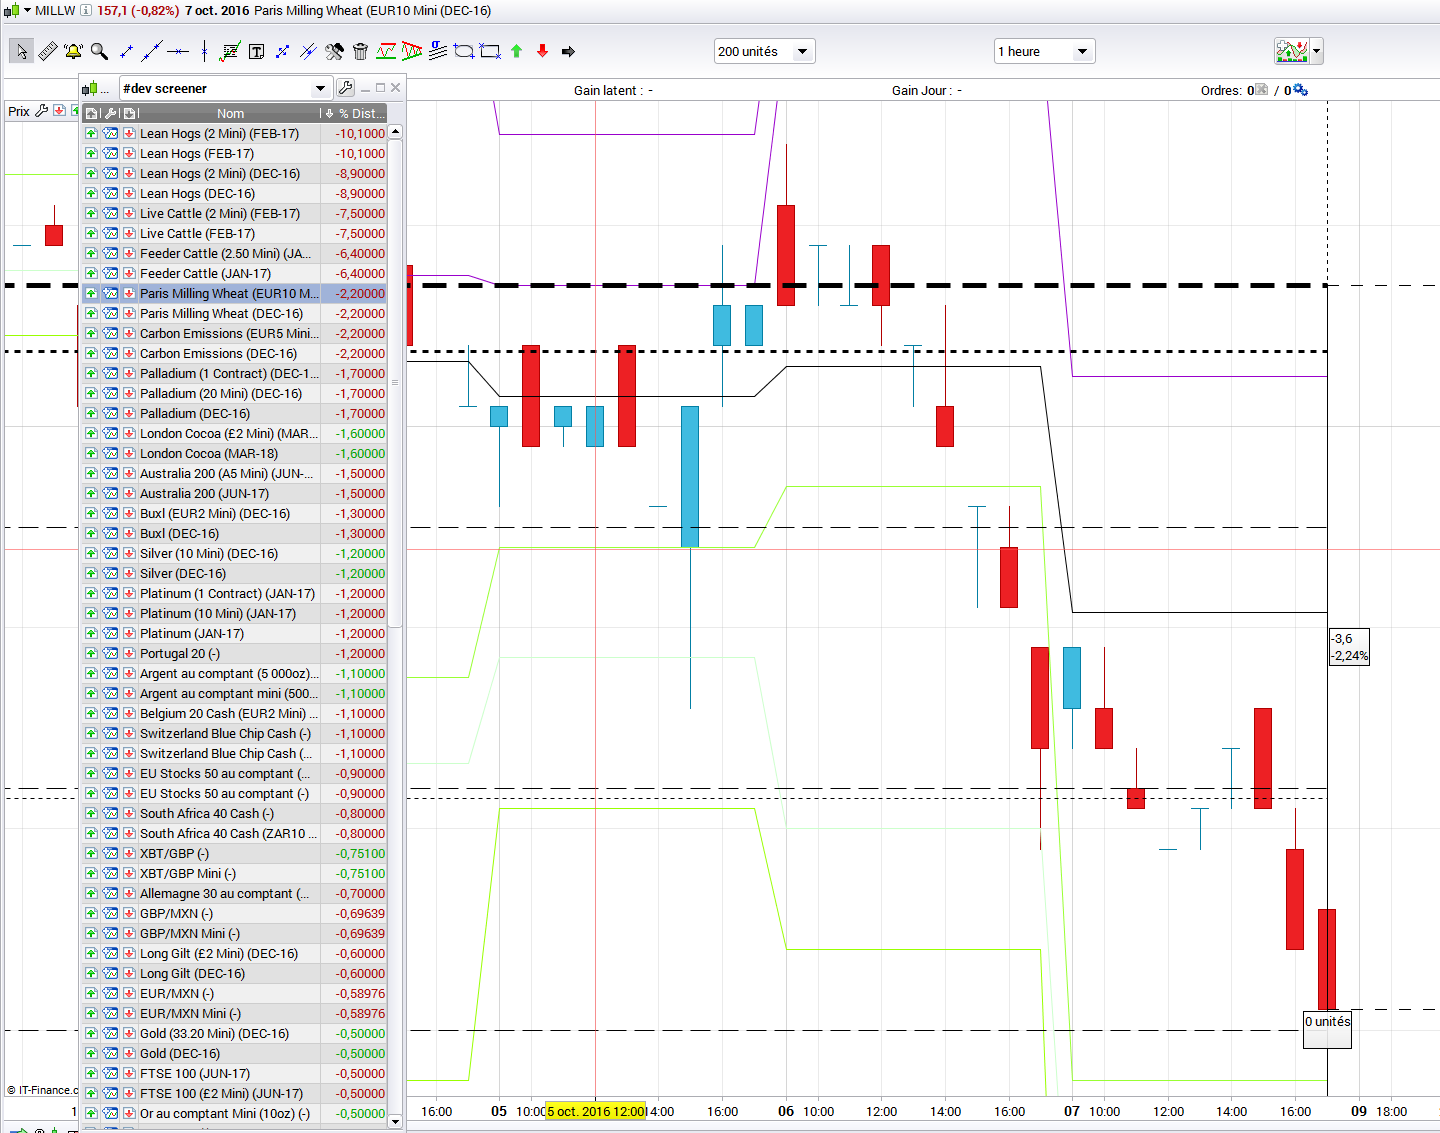Select the dashed segment drawing tool
This screenshot has height=1133, width=1440.
click(282, 51)
